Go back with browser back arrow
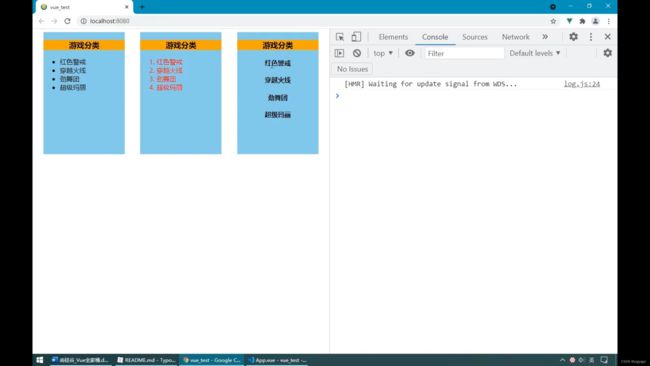The image size is (650, 366). coord(41,21)
